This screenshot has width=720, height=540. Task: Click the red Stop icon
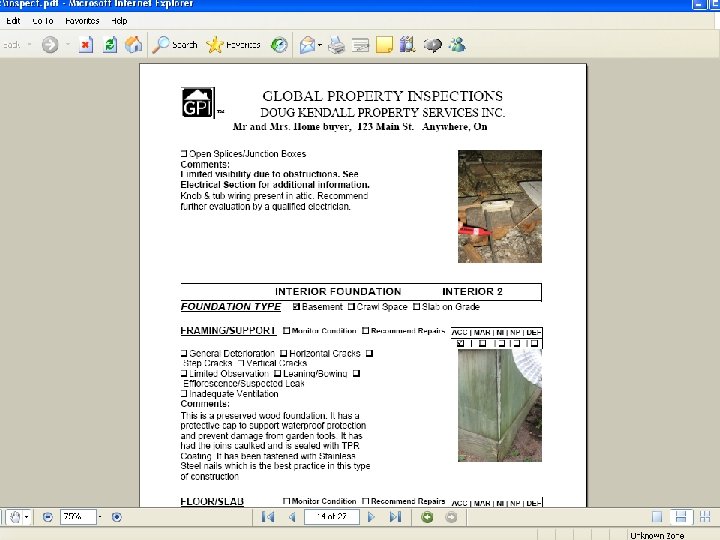point(85,45)
